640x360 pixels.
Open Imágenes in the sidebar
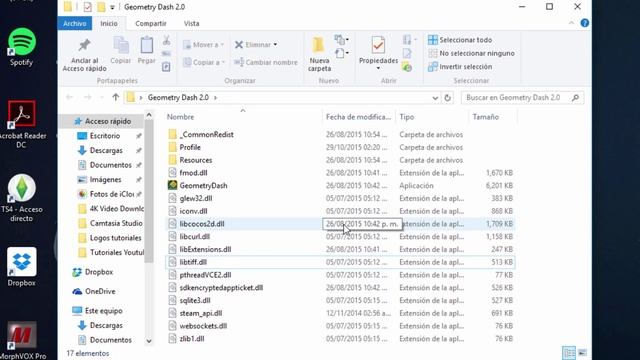[x=105, y=180]
